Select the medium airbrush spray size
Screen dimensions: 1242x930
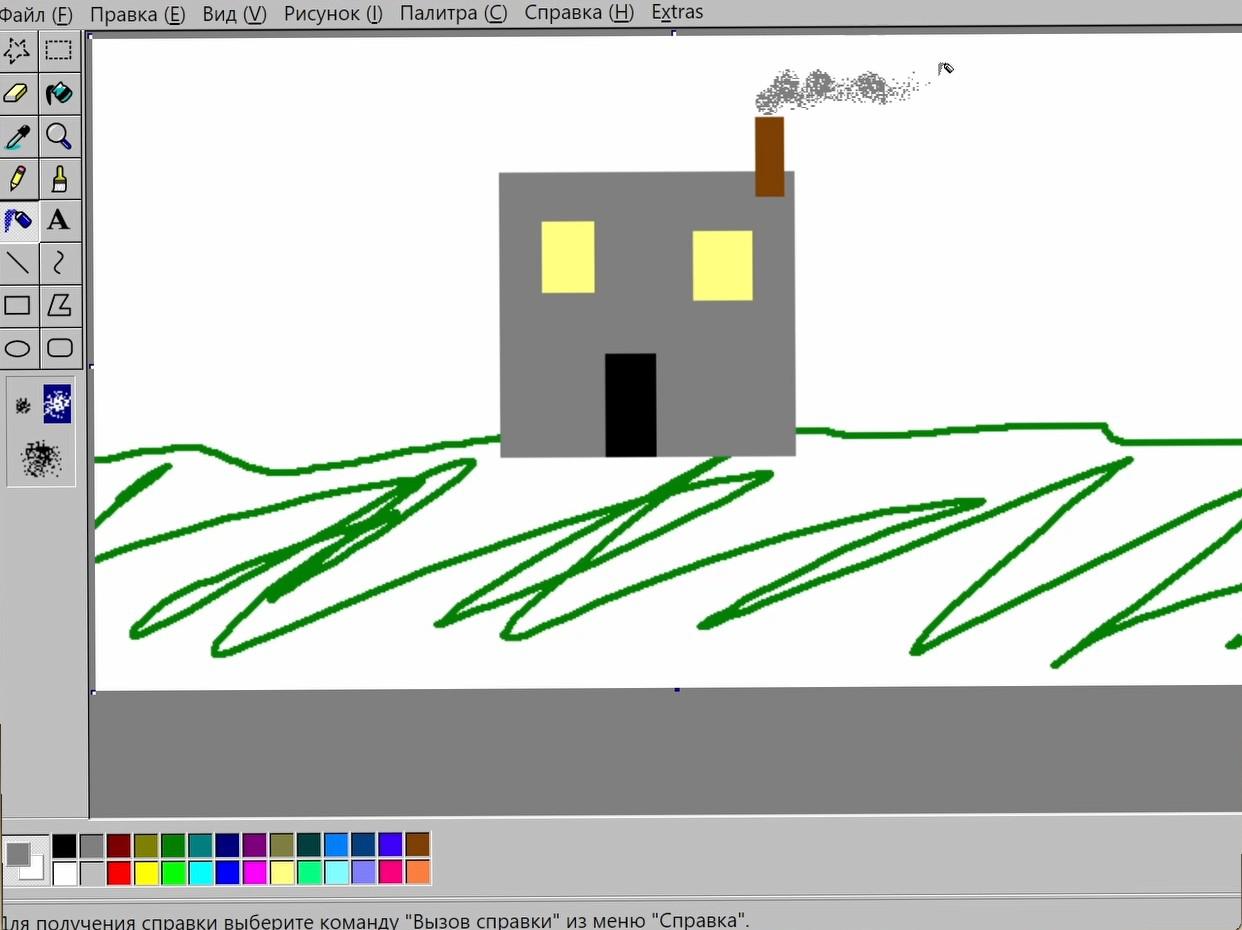click(57, 404)
